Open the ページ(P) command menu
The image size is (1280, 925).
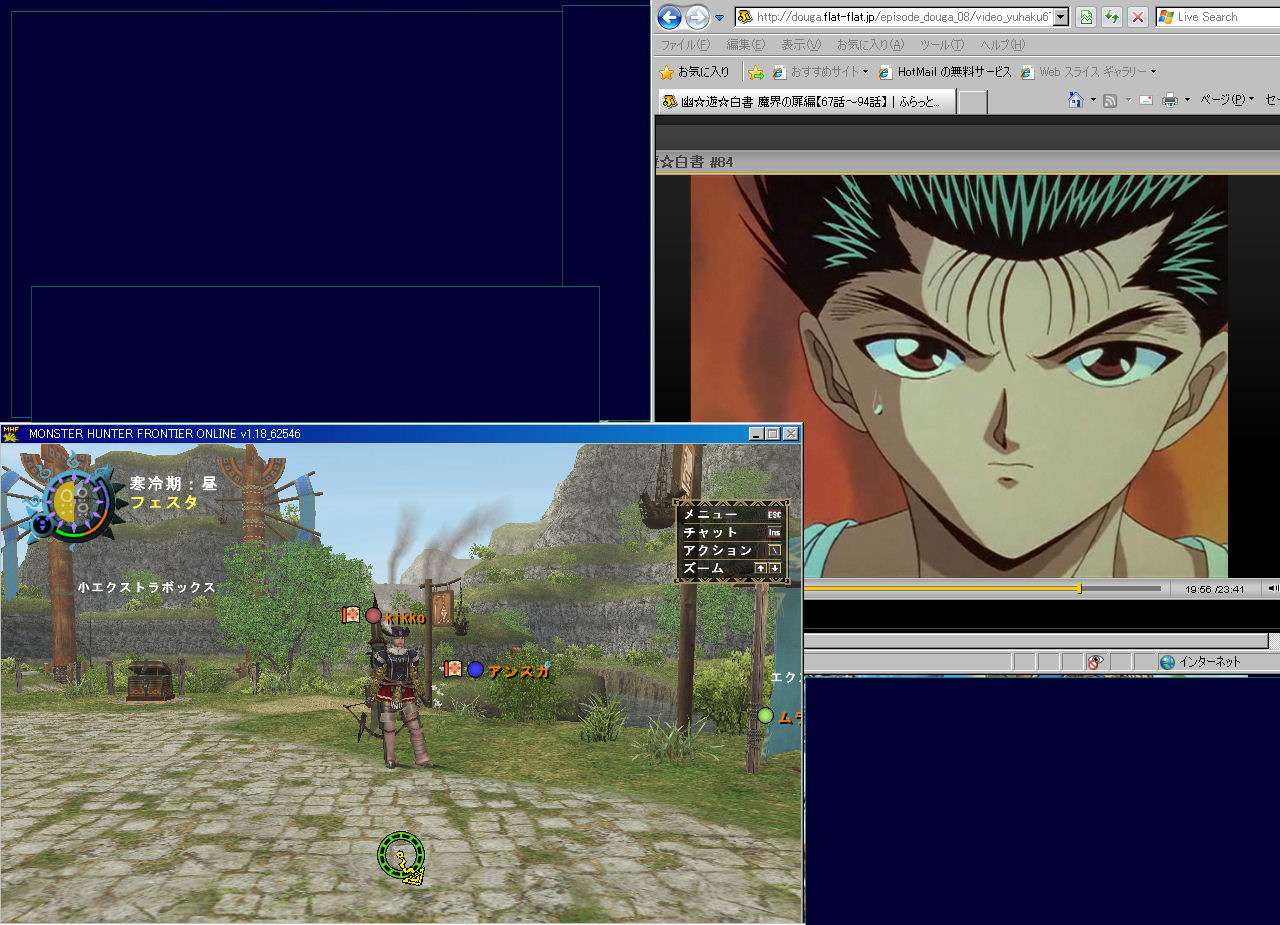1227,100
